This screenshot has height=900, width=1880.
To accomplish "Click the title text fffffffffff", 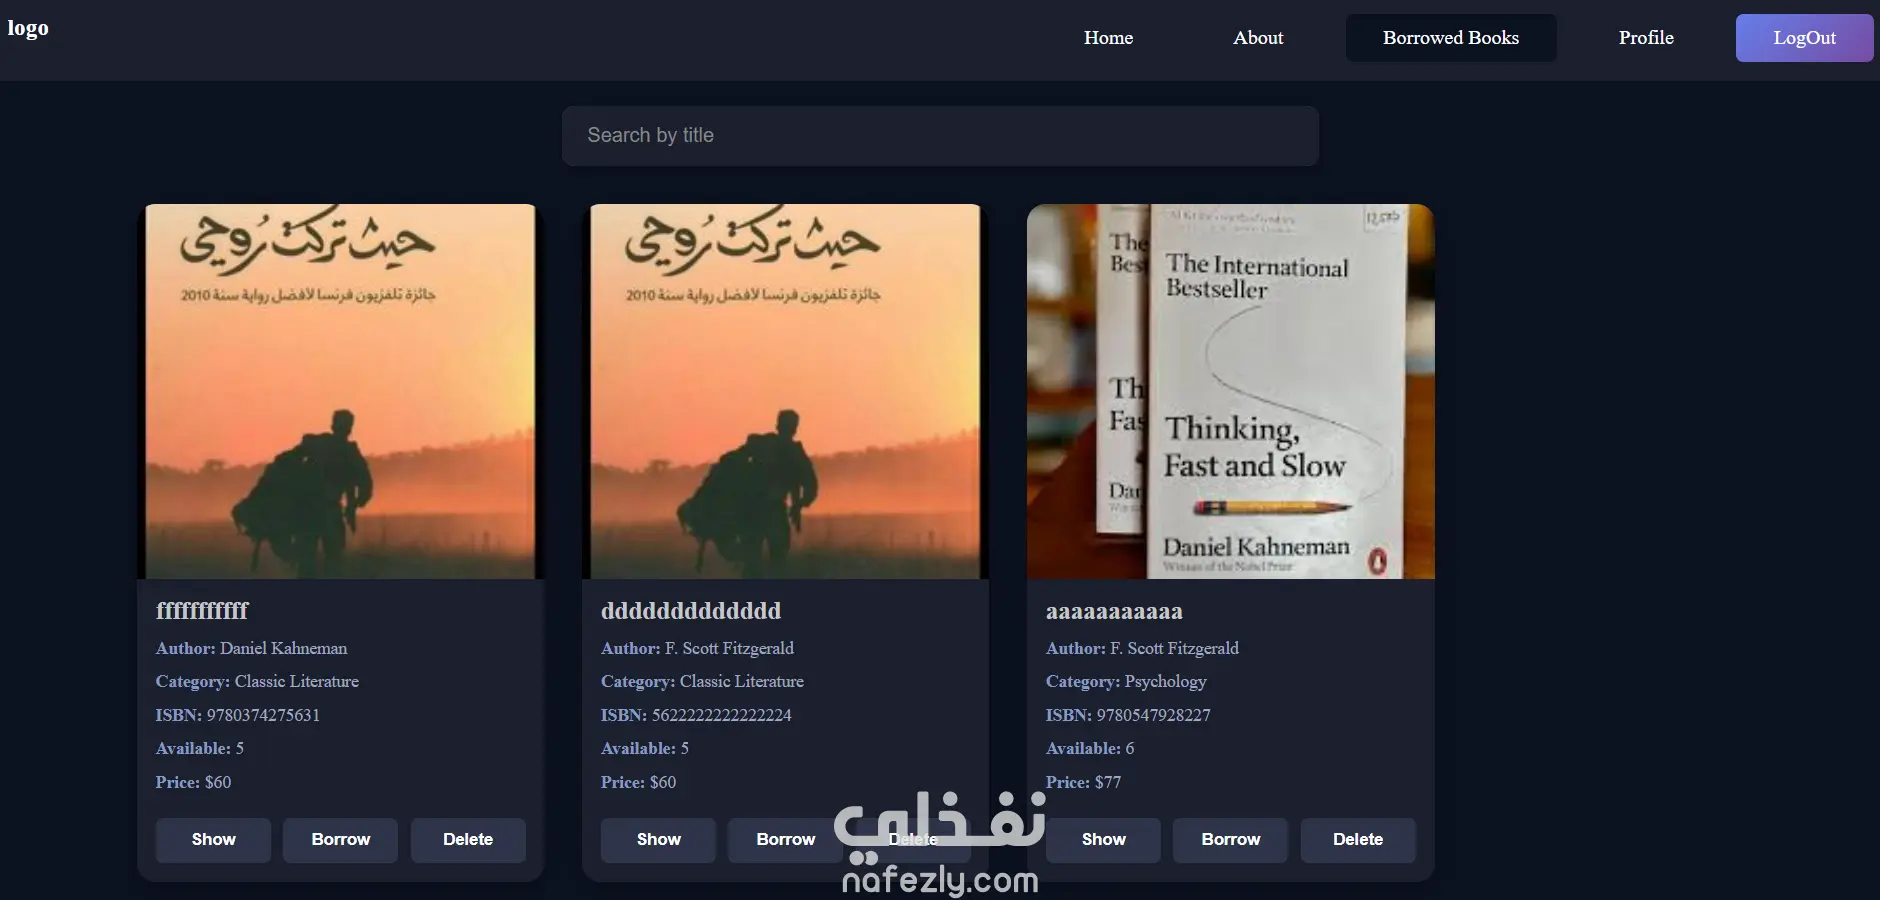I will tap(202, 611).
